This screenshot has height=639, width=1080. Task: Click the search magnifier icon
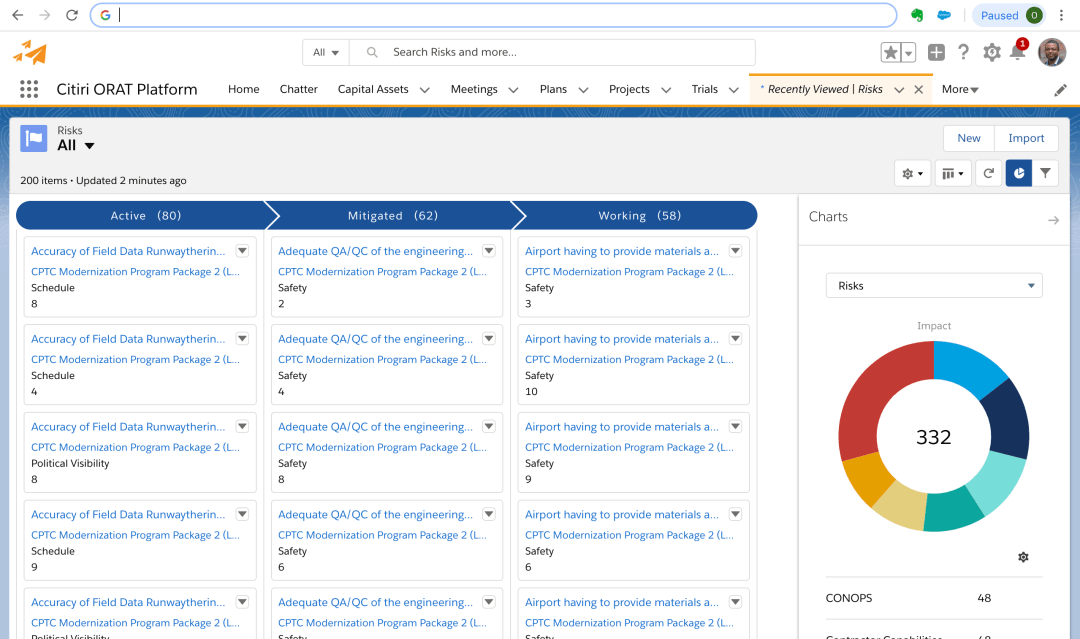[x=372, y=52]
